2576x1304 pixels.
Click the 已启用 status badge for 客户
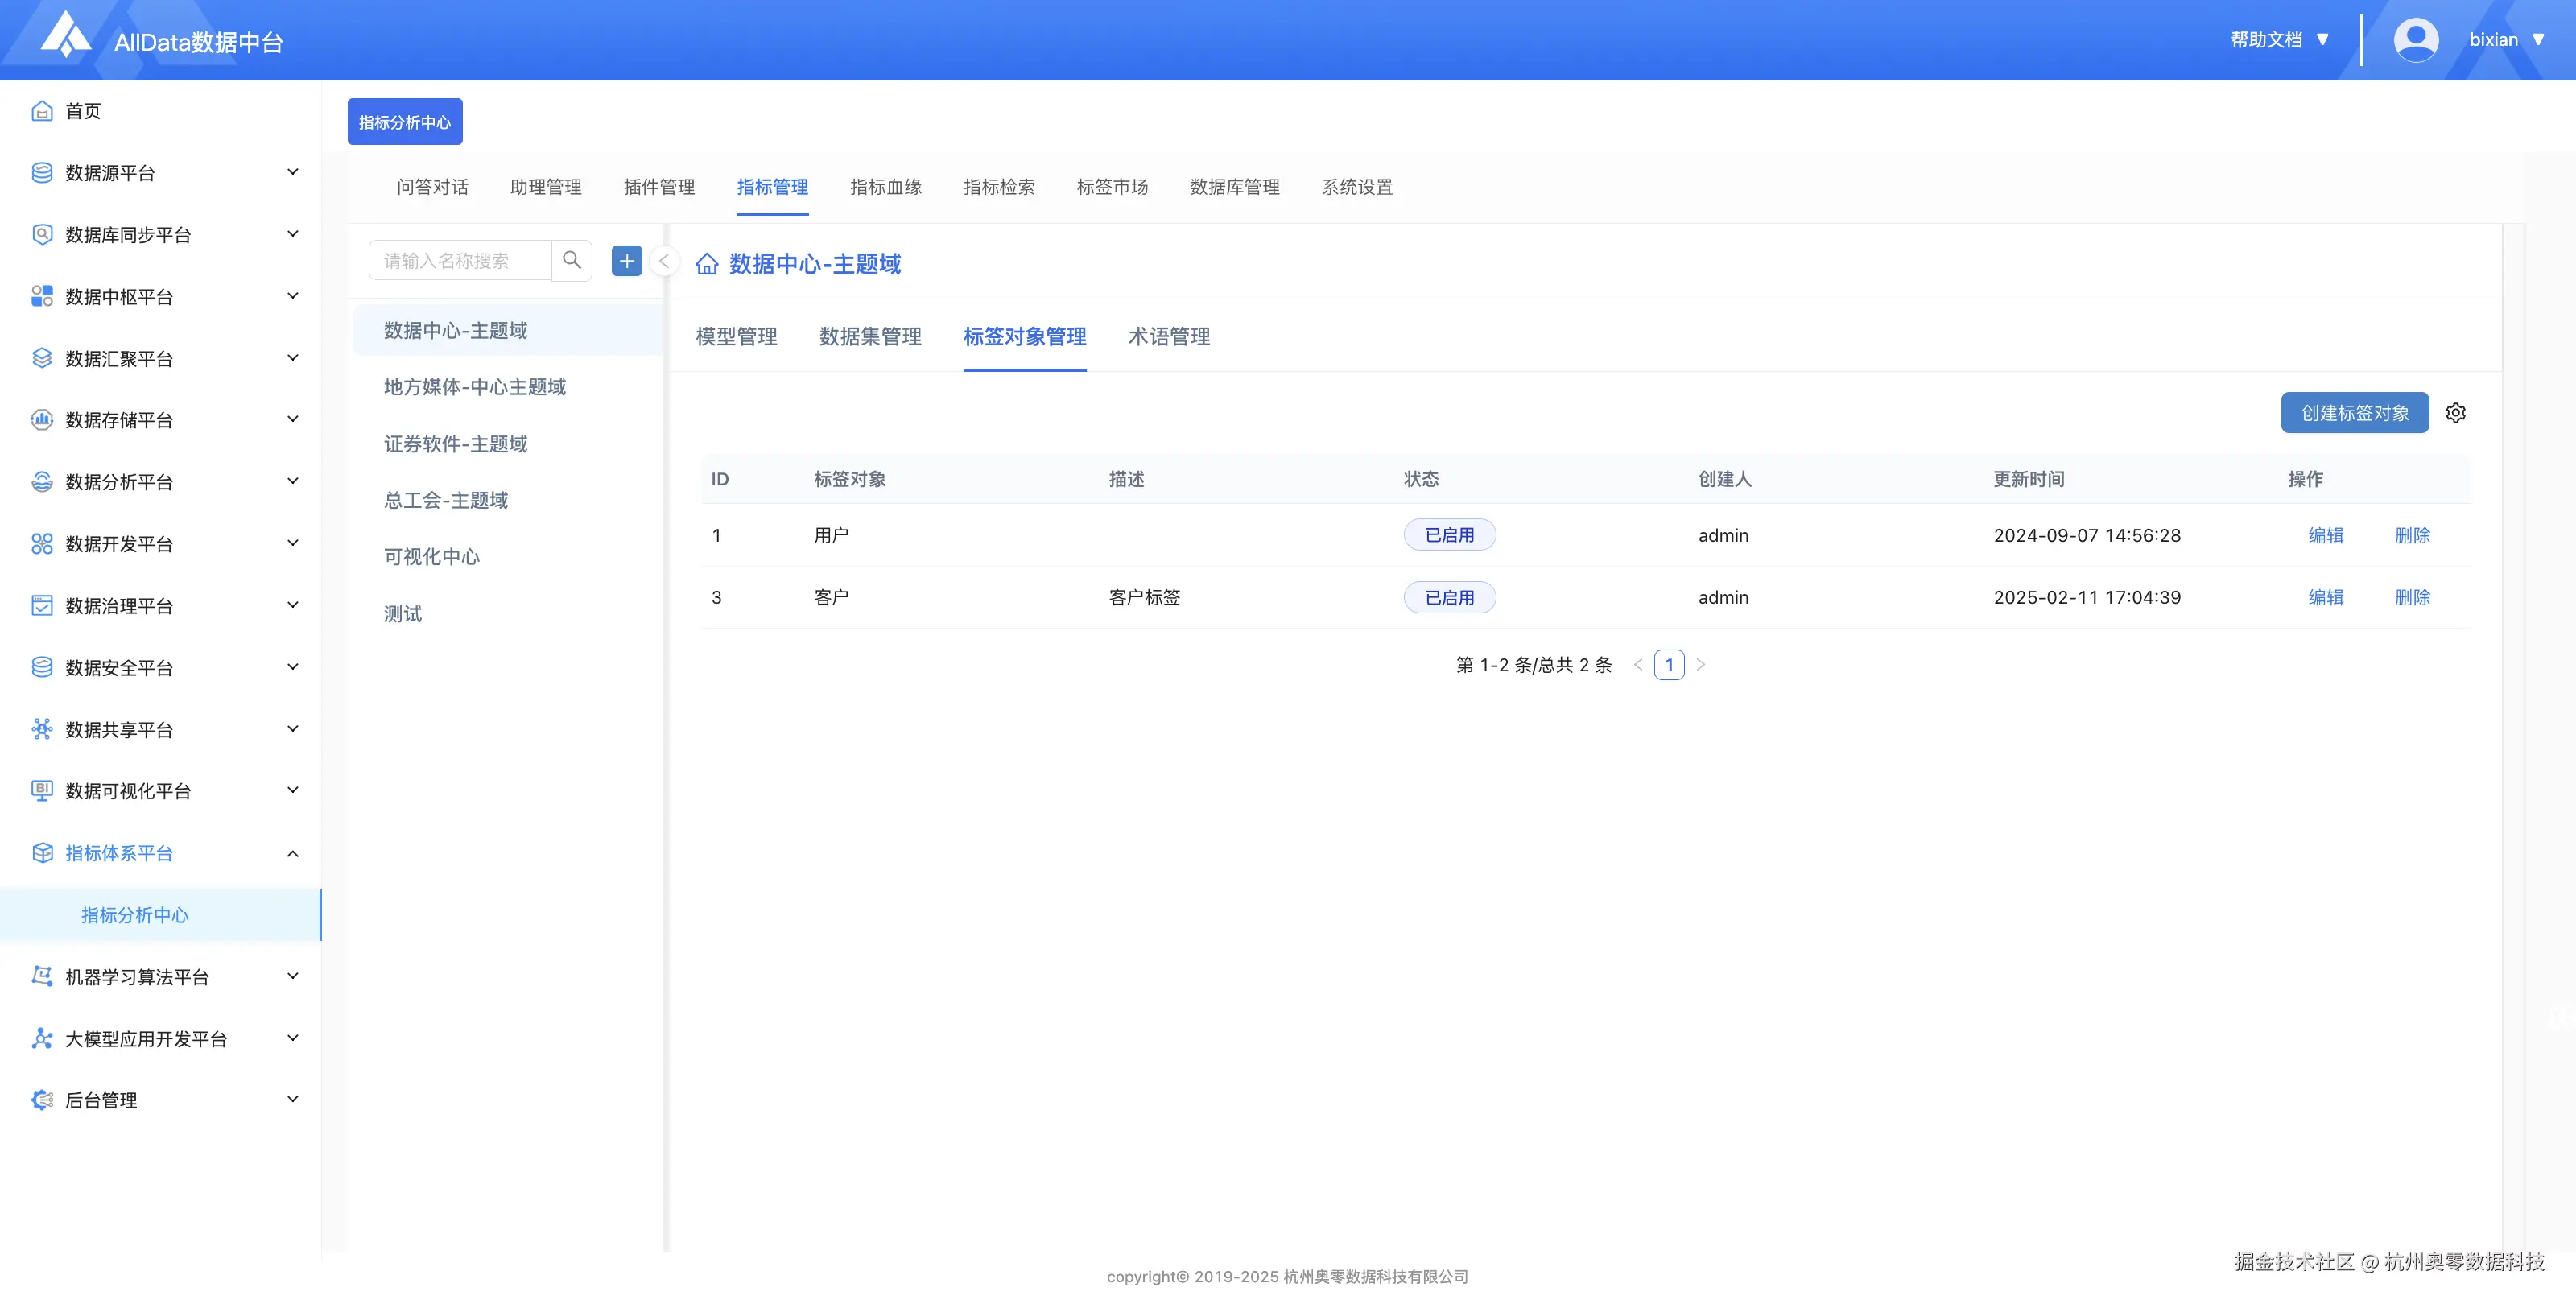tap(1449, 597)
